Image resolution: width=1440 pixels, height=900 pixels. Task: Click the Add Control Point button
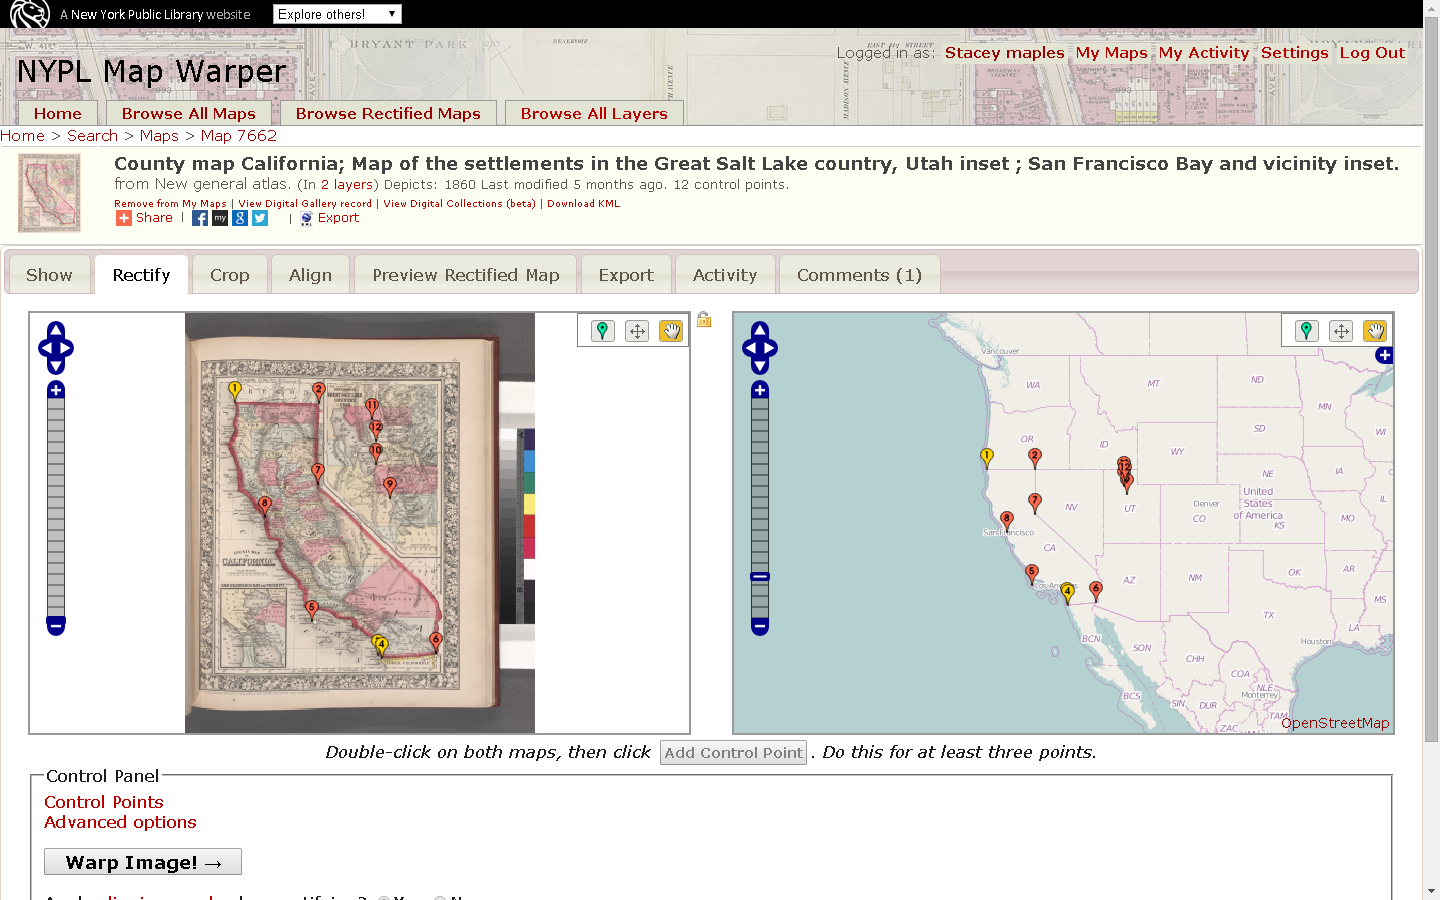click(733, 753)
